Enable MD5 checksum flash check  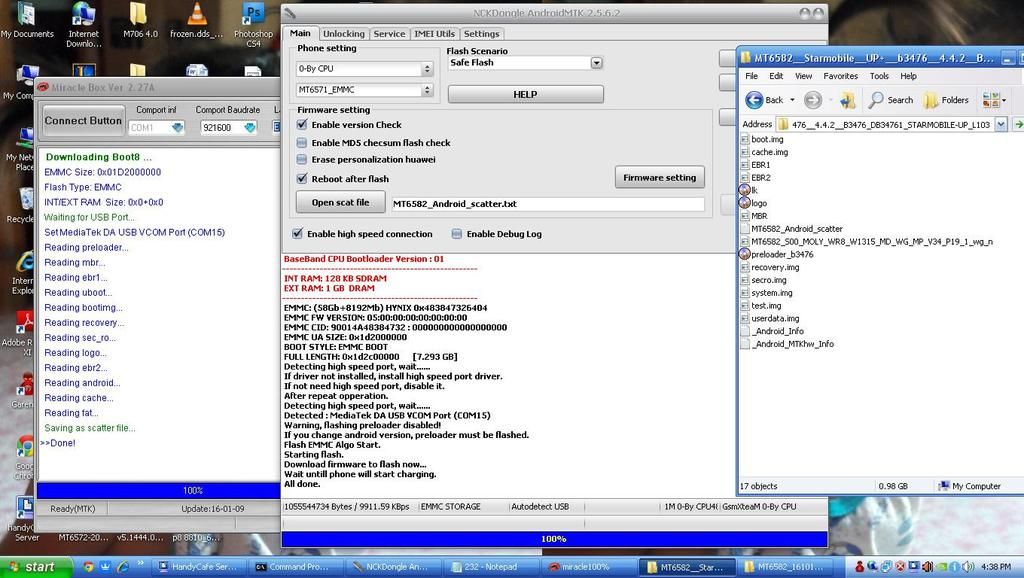point(303,143)
